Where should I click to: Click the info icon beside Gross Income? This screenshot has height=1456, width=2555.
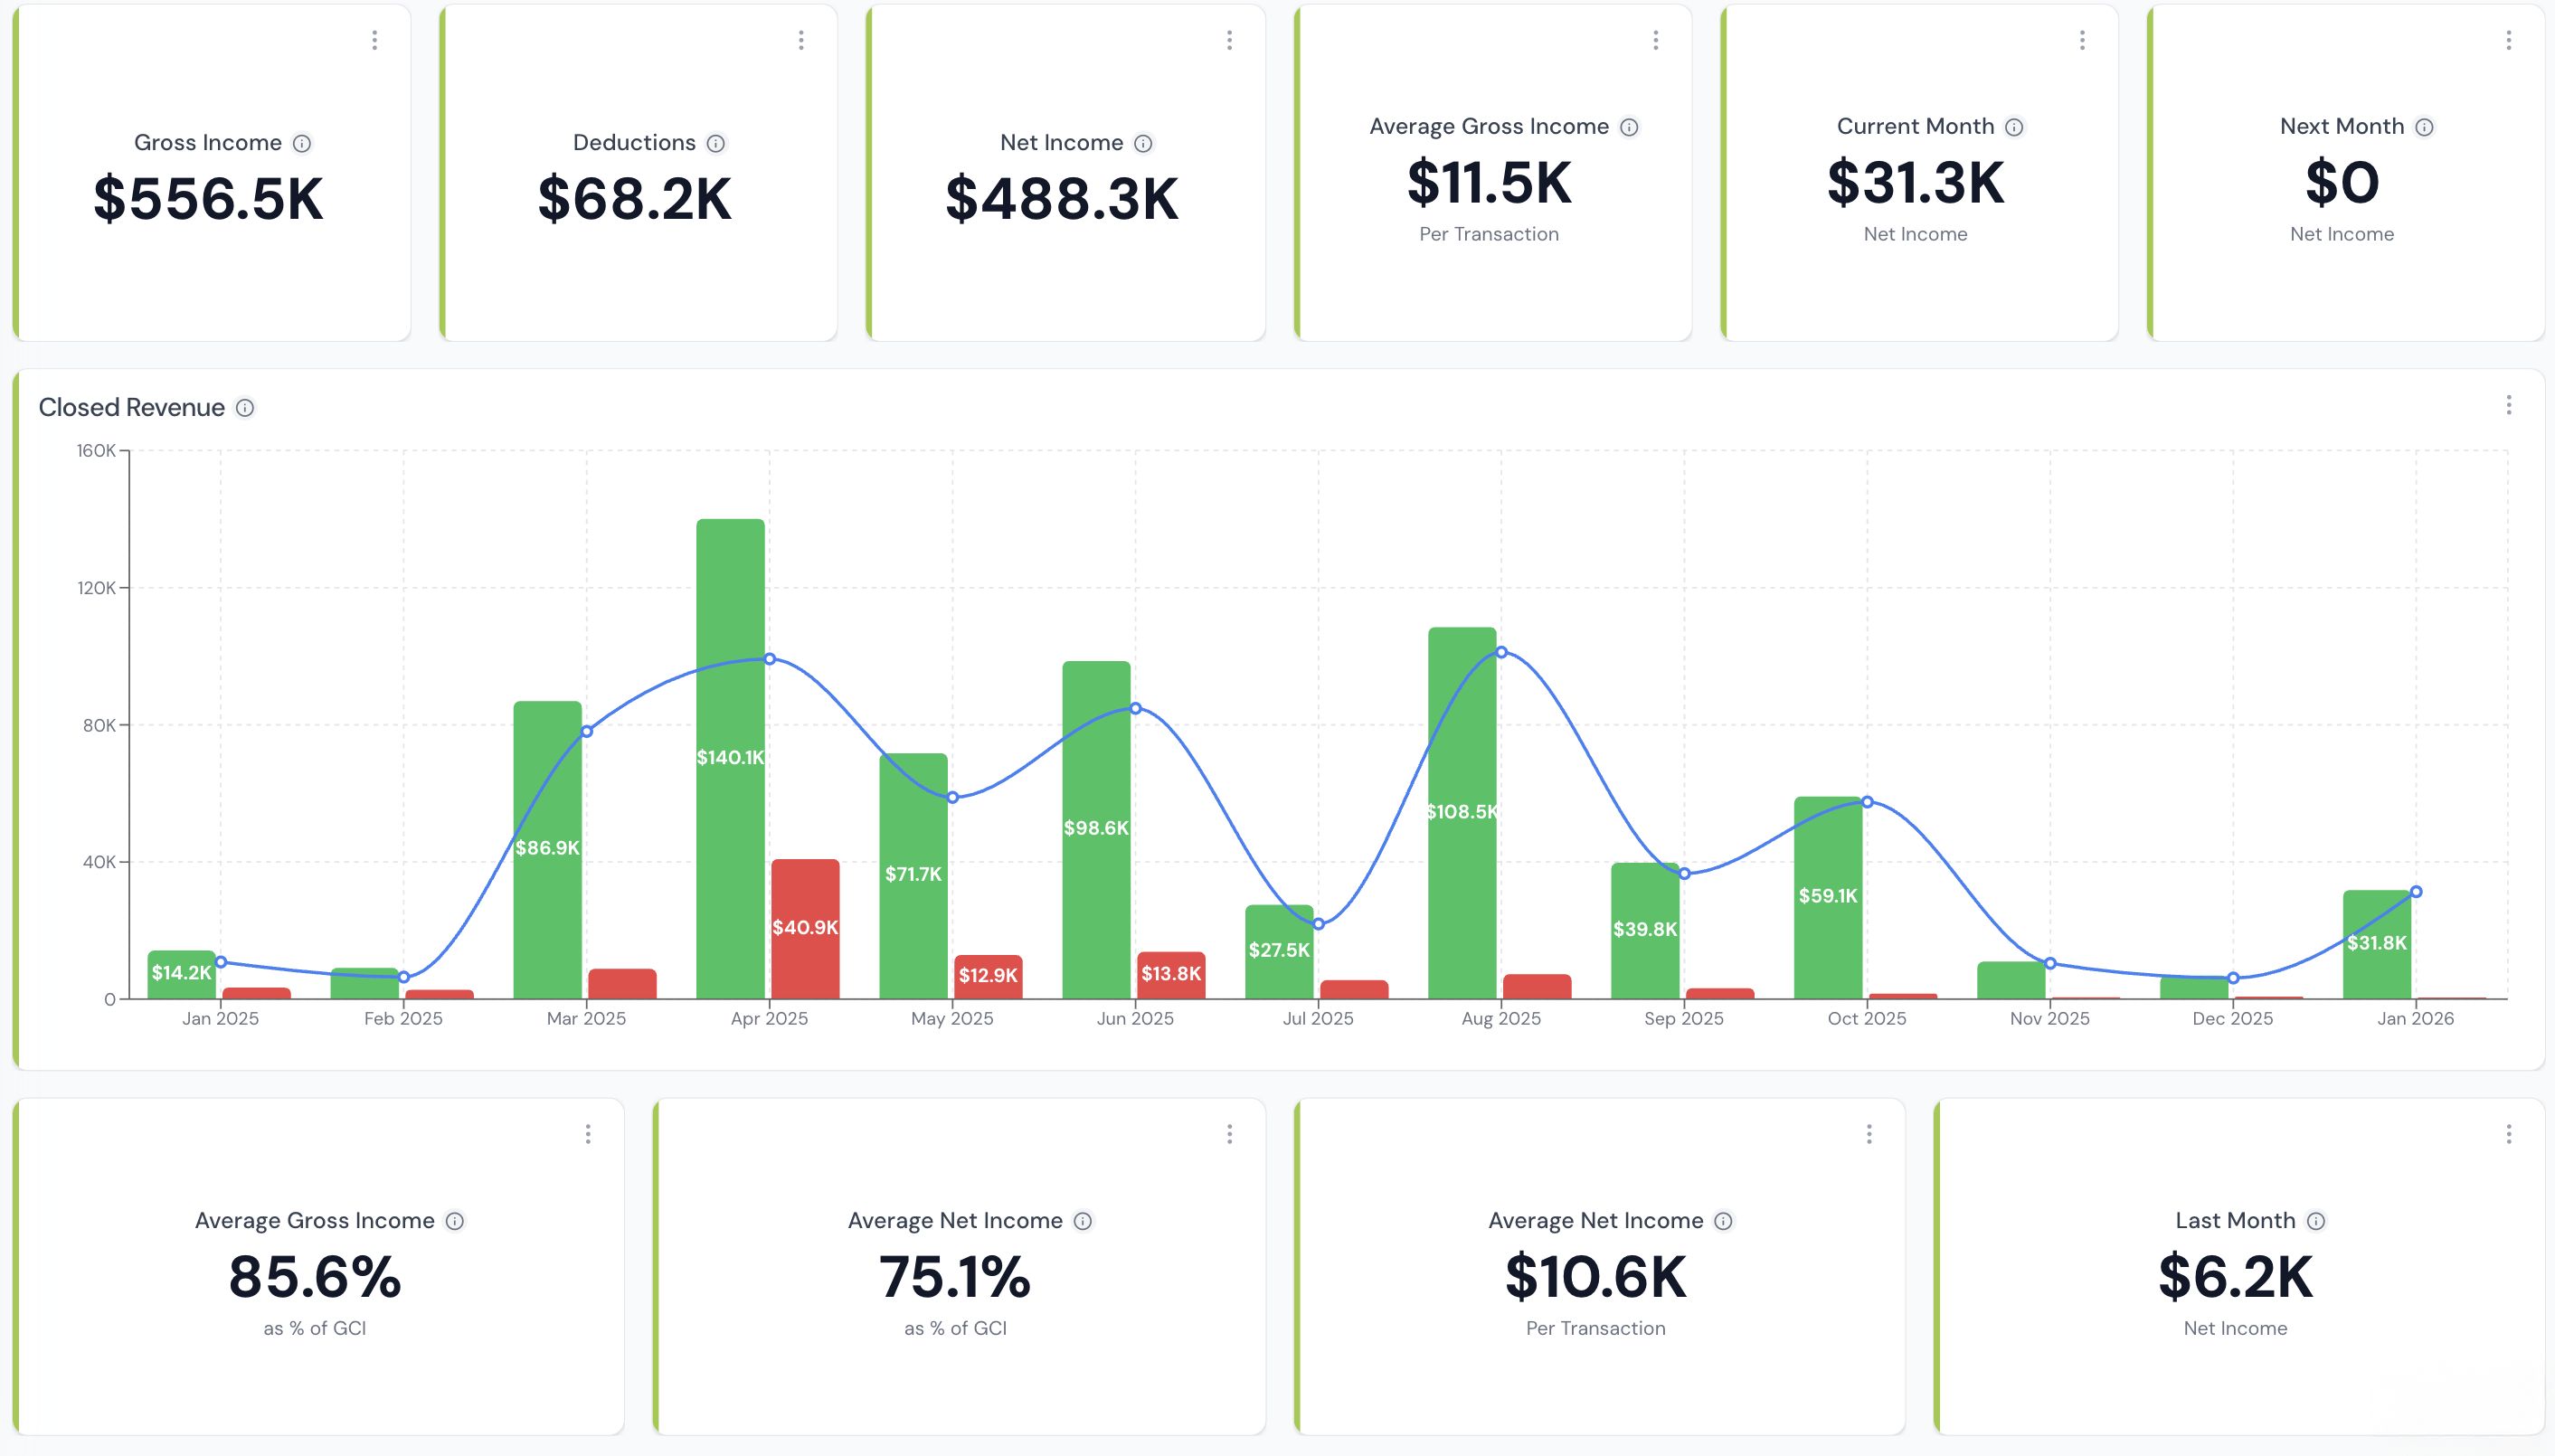[x=304, y=142]
